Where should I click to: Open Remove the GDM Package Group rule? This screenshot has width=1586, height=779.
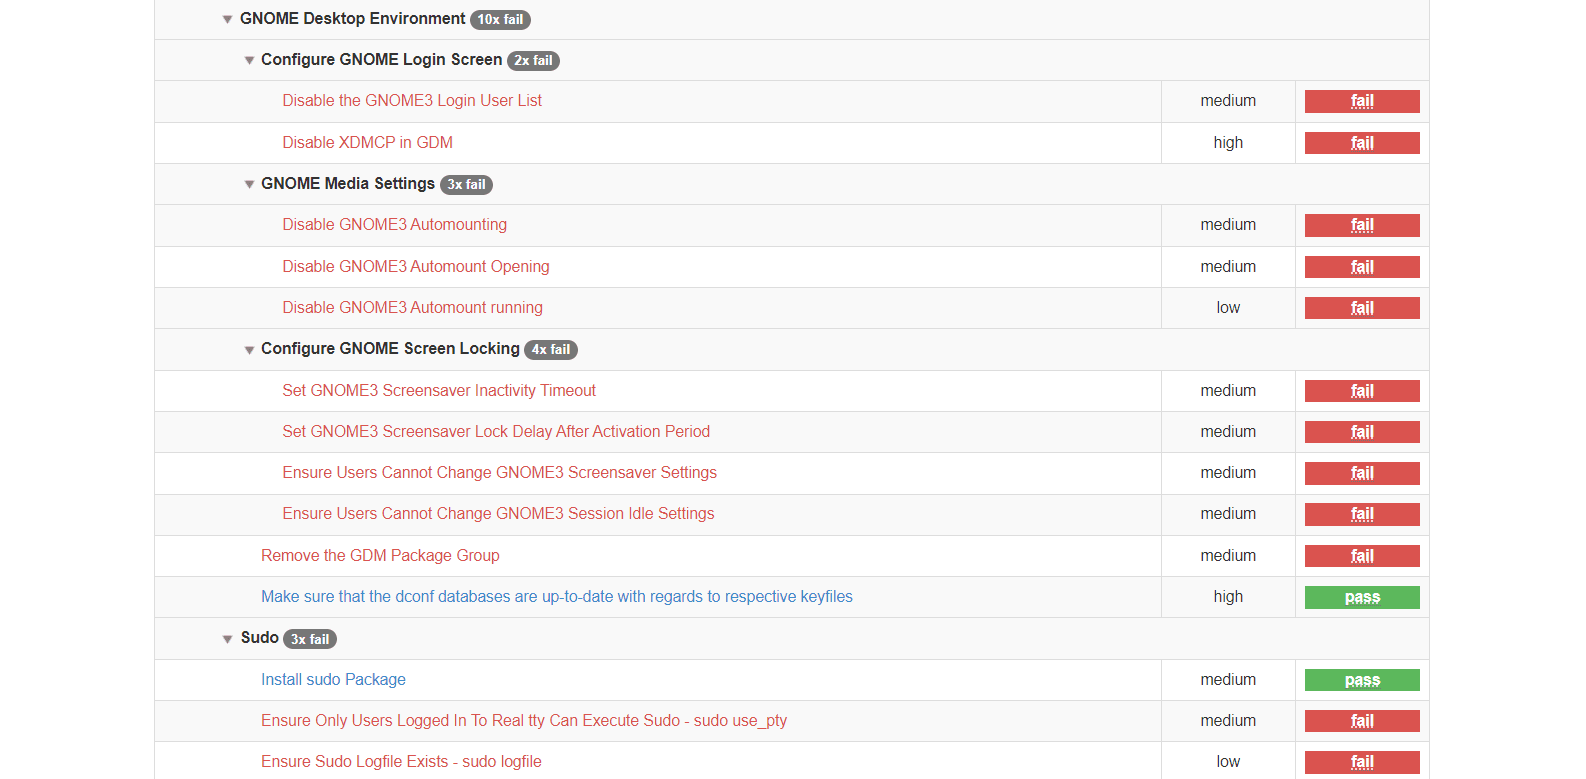(x=380, y=556)
